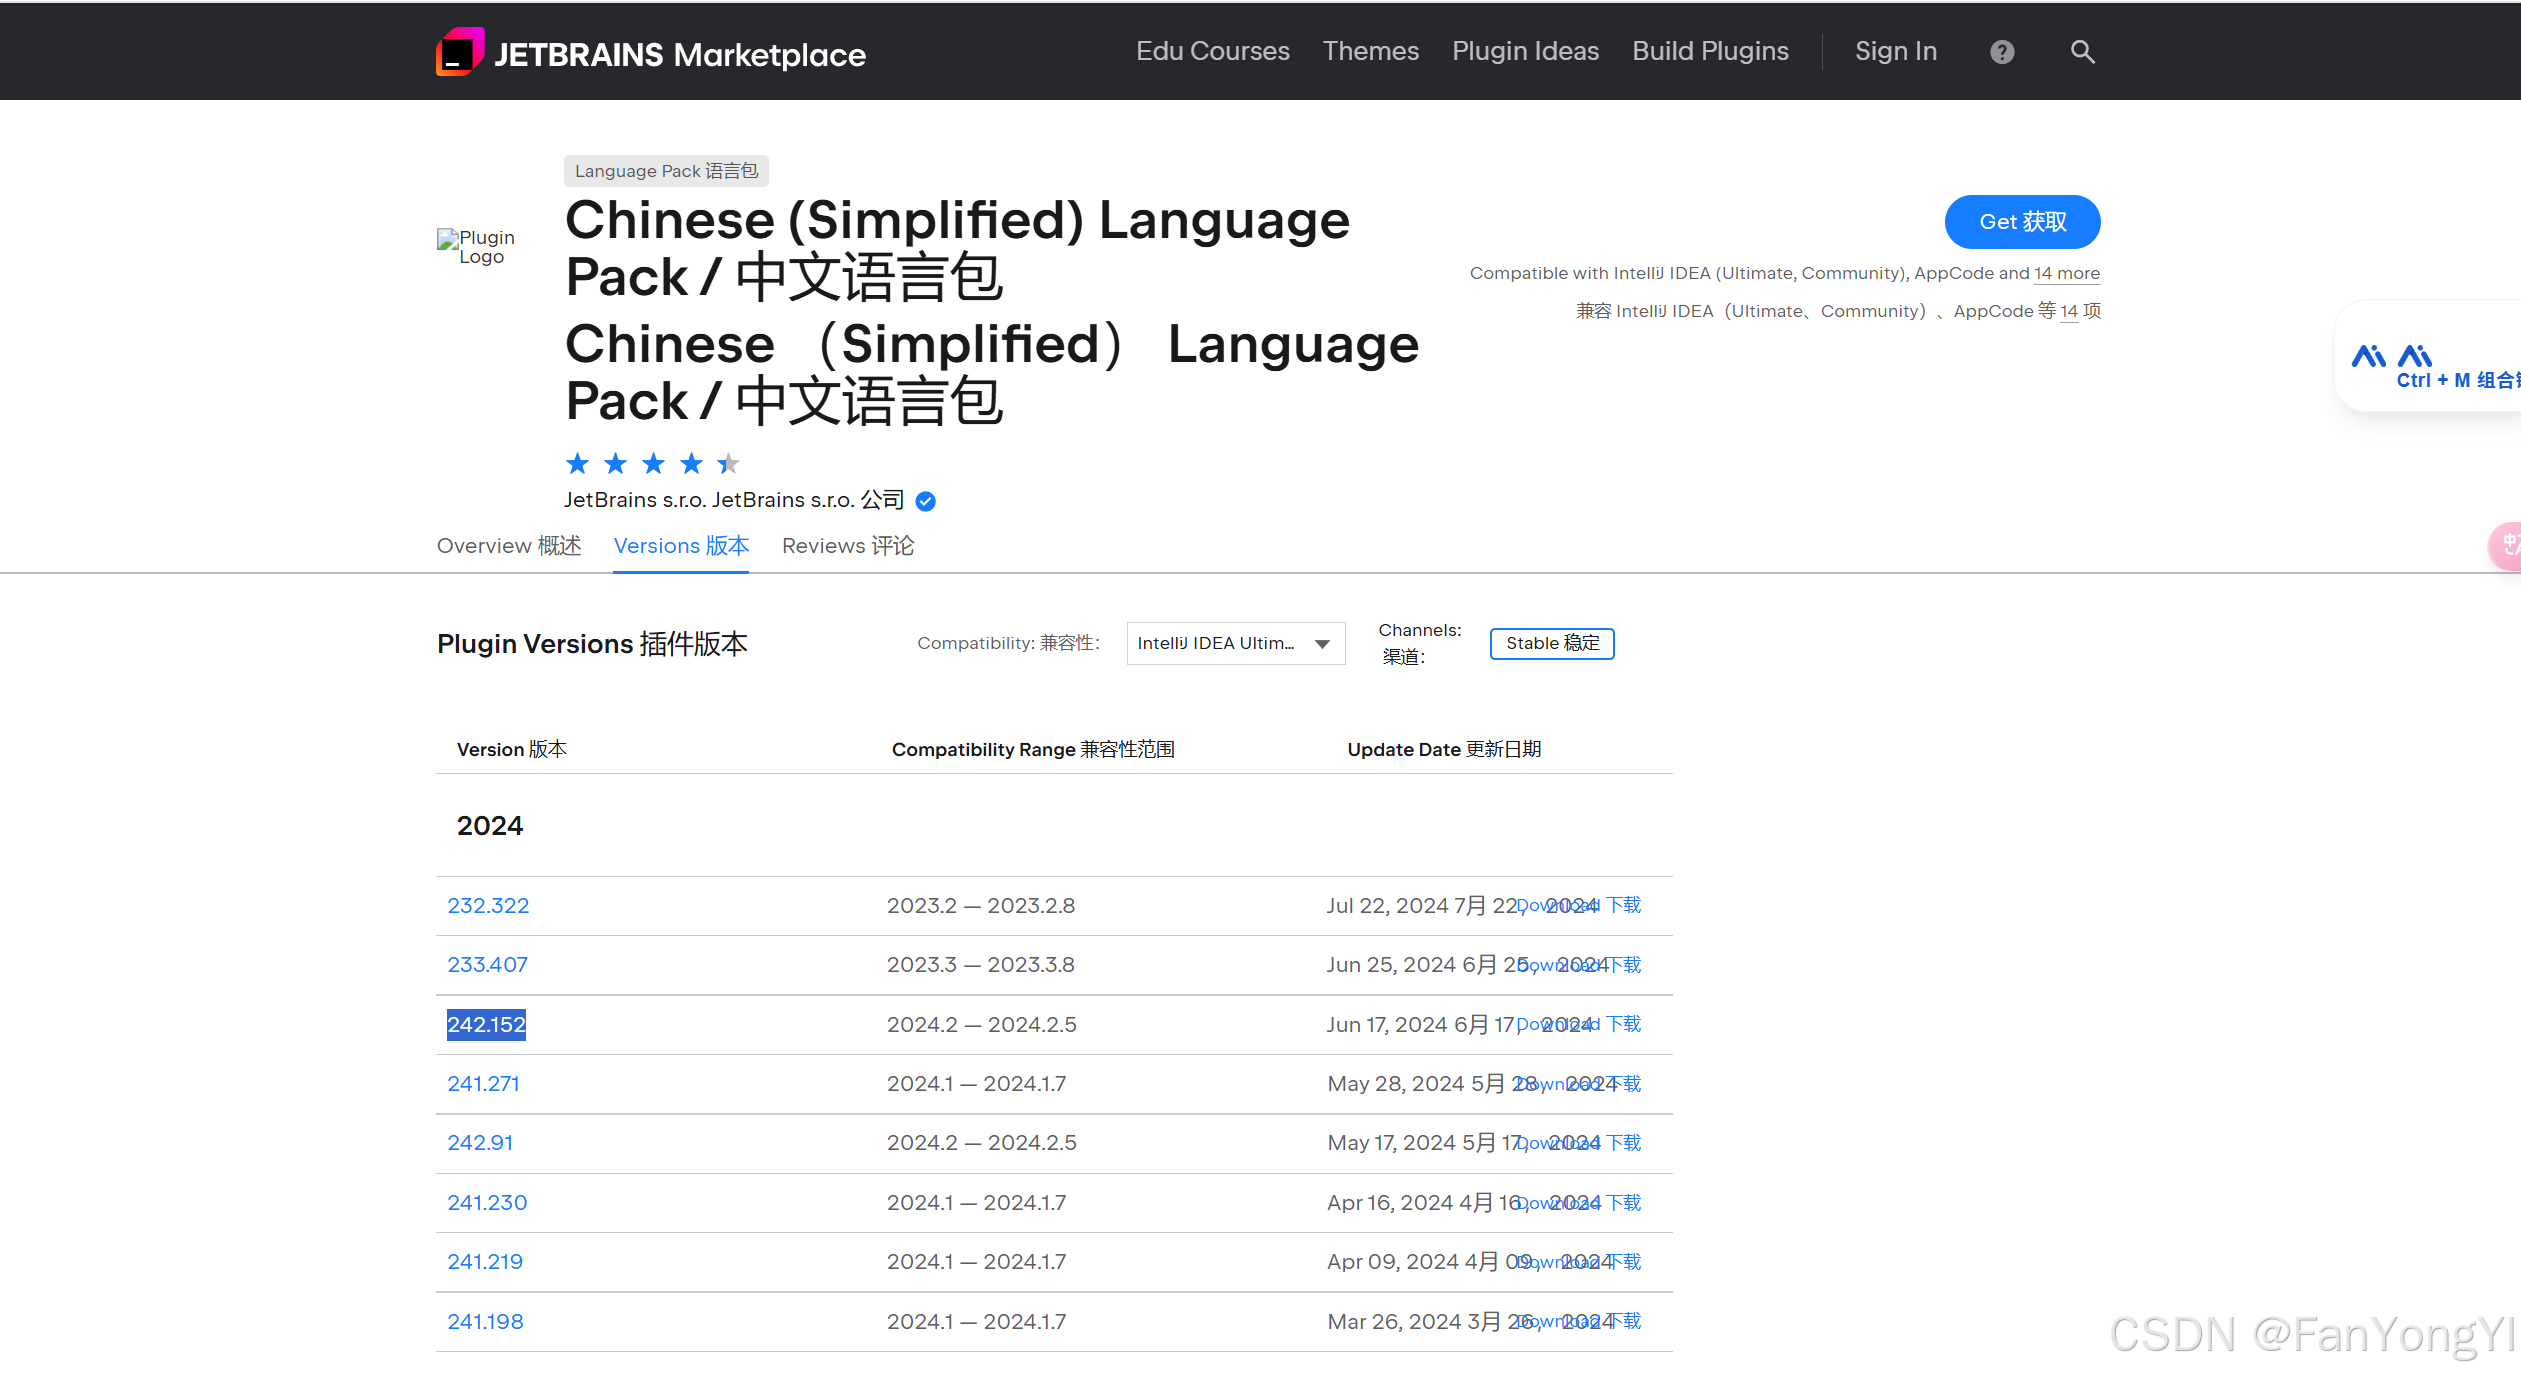Screen dimensions: 2521x1375
Task: Open version 233.407 link
Action: [487, 965]
